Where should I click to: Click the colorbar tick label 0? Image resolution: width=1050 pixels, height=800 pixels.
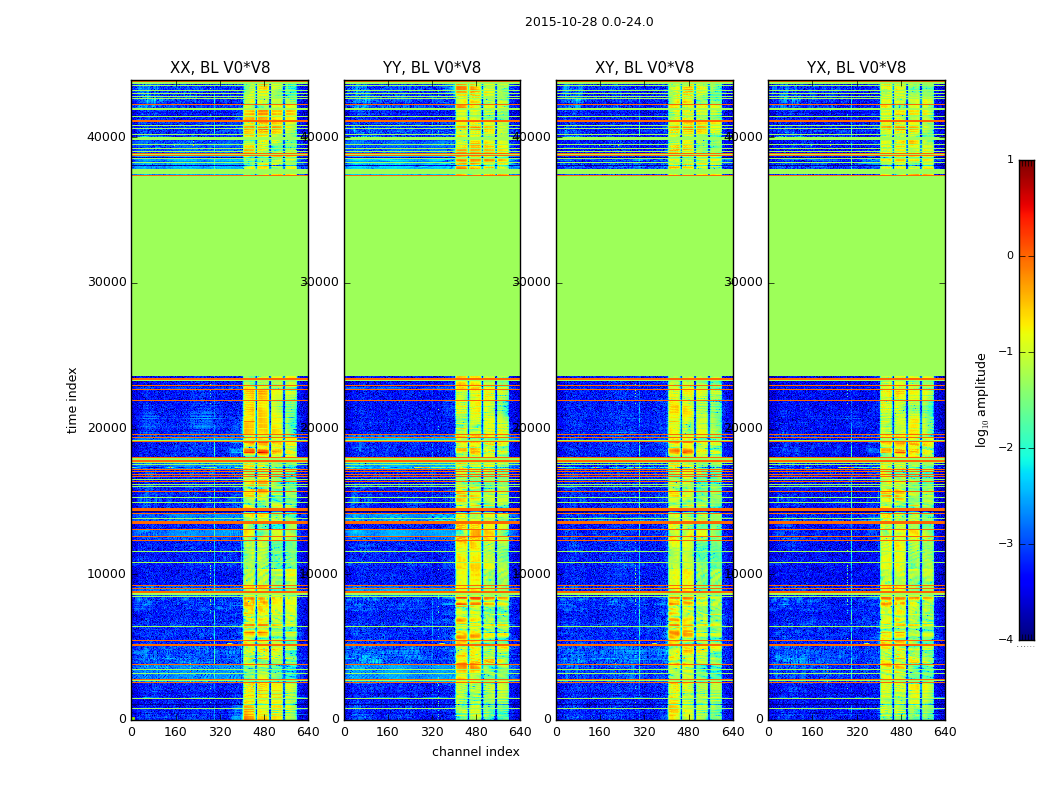pos(1010,256)
